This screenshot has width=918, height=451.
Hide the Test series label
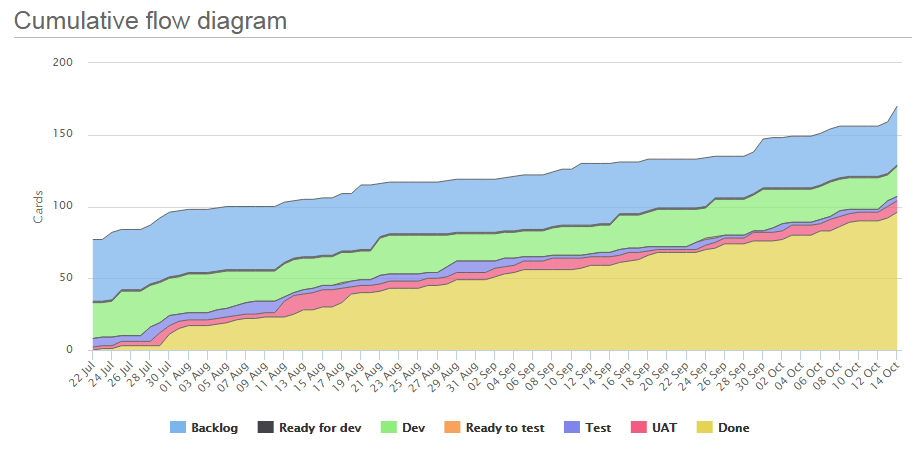[x=598, y=428]
